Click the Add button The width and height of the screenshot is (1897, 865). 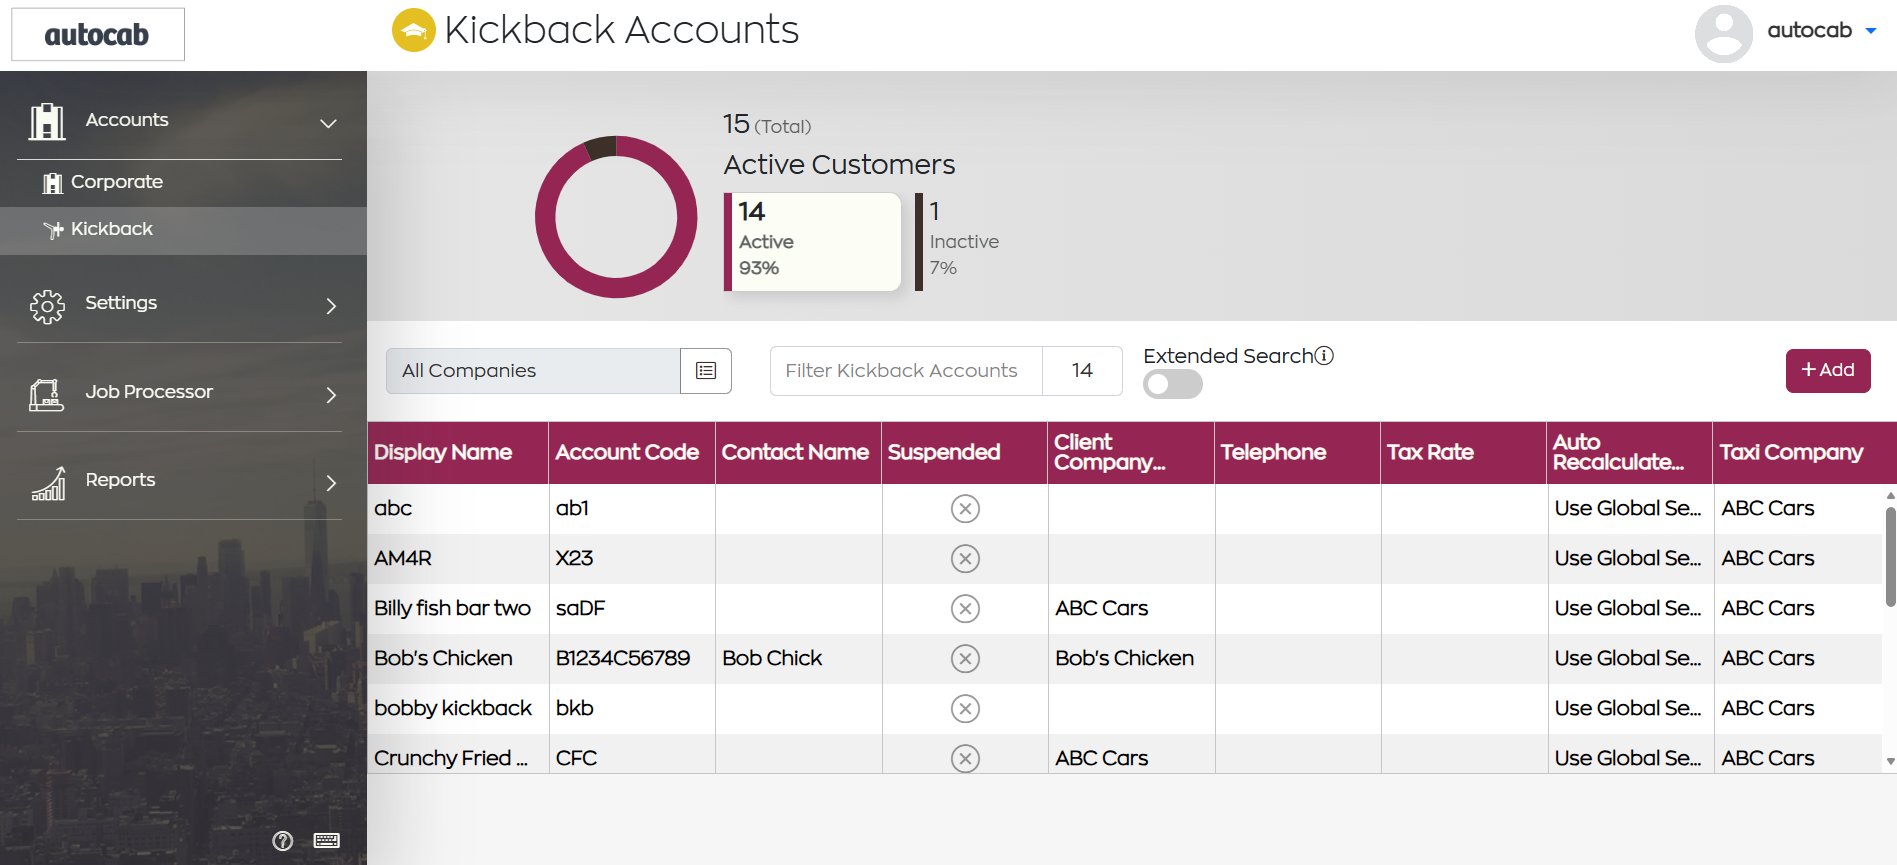point(1828,371)
